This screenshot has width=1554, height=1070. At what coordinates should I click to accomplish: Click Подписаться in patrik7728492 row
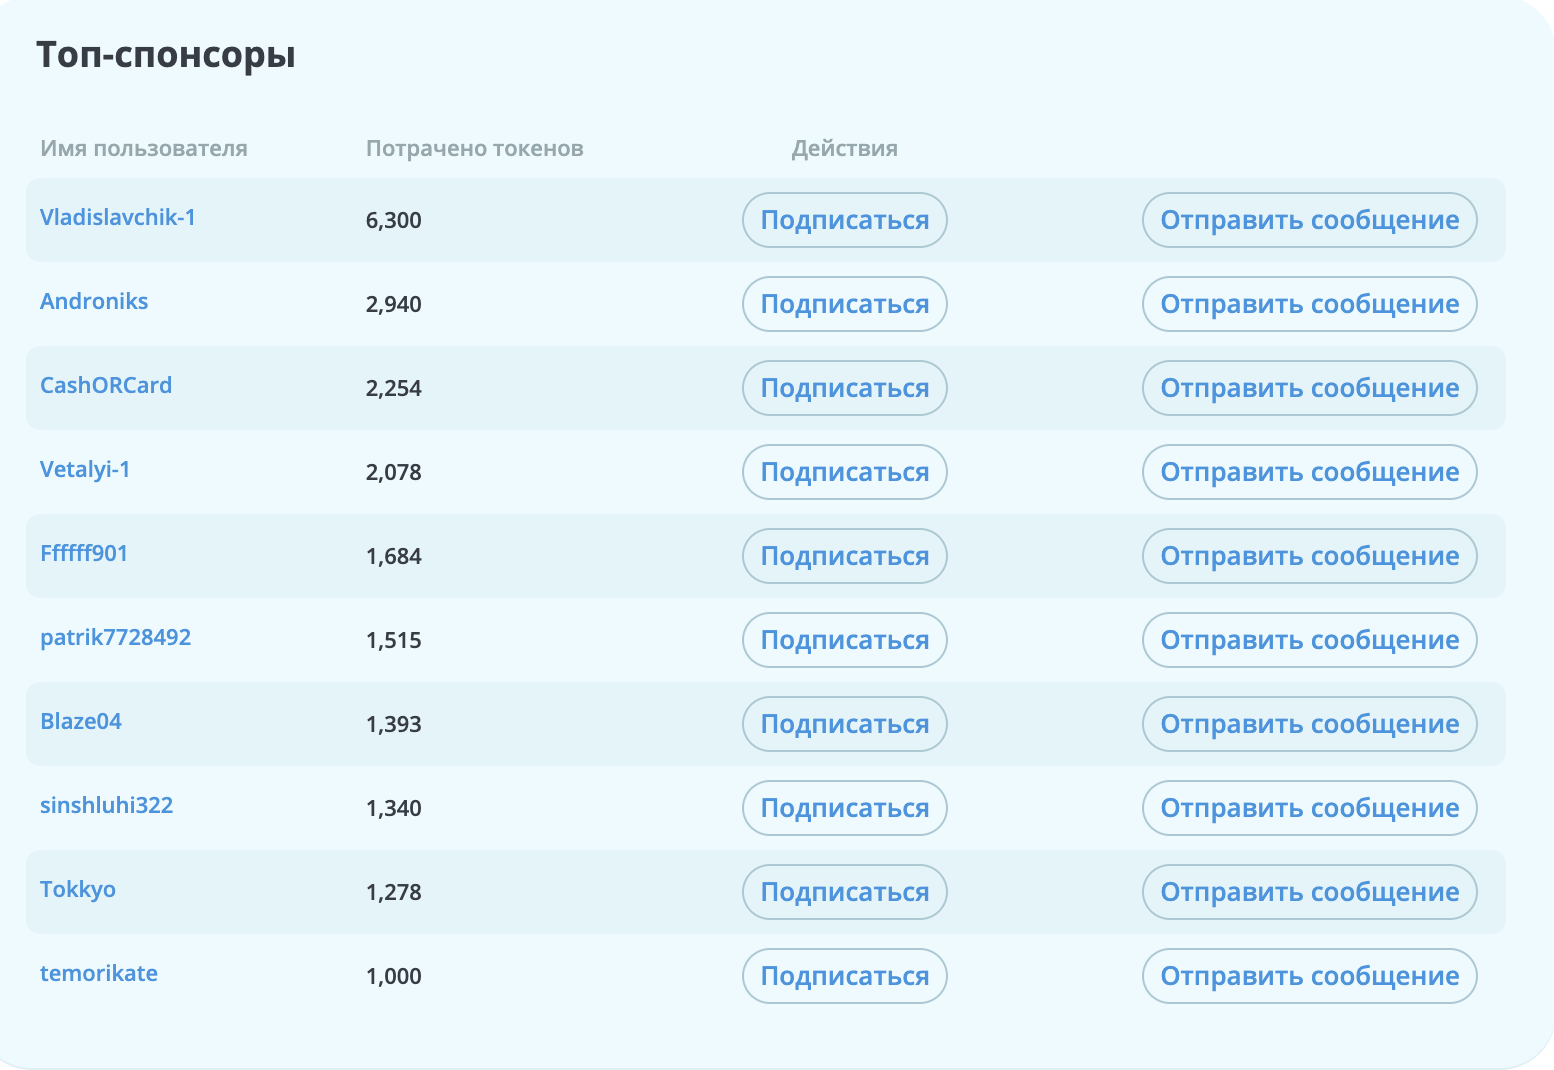point(845,640)
